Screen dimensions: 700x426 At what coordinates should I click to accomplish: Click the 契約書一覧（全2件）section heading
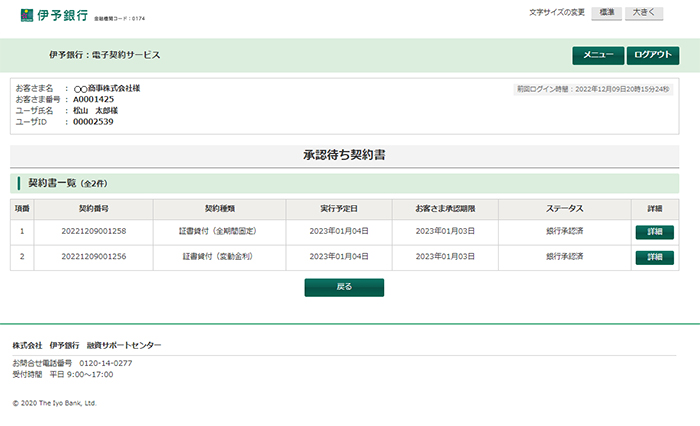click(x=68, y=184)
